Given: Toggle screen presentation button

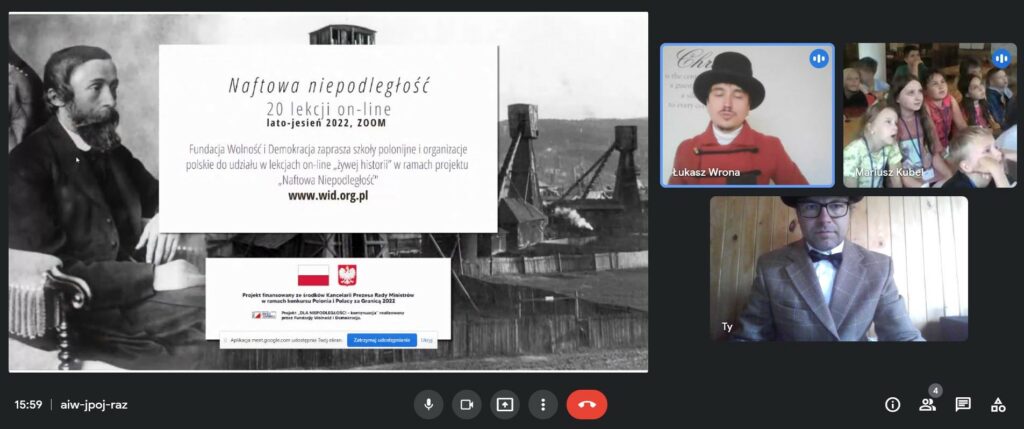Looking at the screenshot, I should coord(505,404).
